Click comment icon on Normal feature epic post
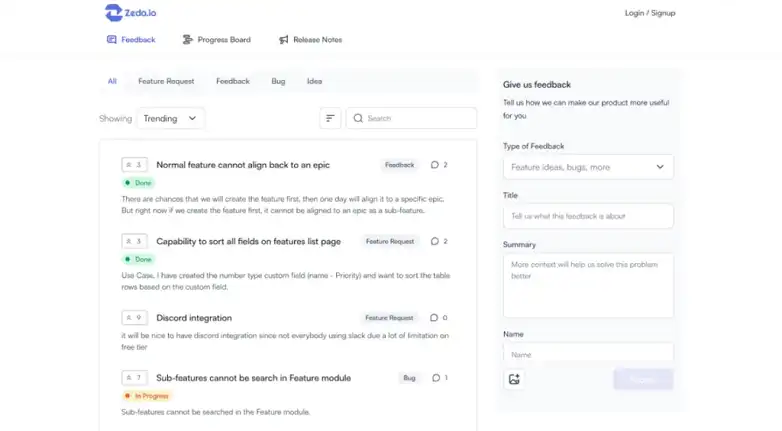 pyautogui.click(x=435, y=165)
